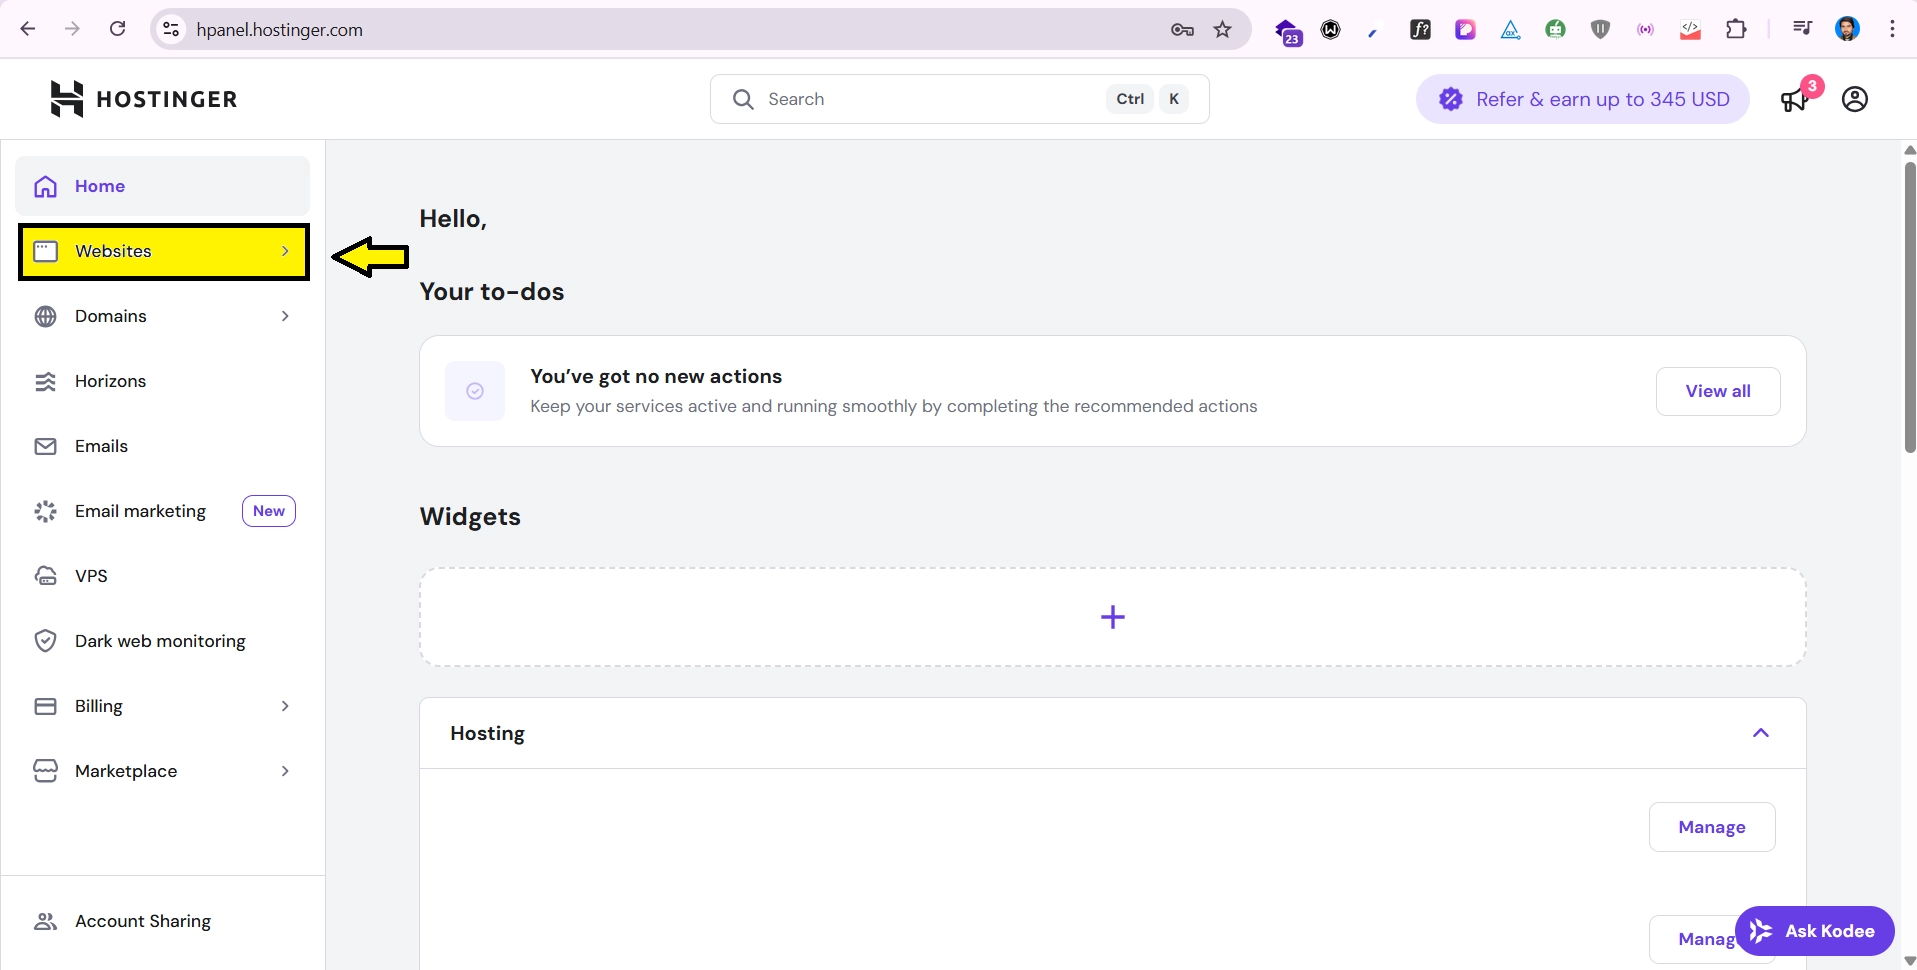Open Dark web monitoring
The image size is (1917, 970).
coord(160,641)
